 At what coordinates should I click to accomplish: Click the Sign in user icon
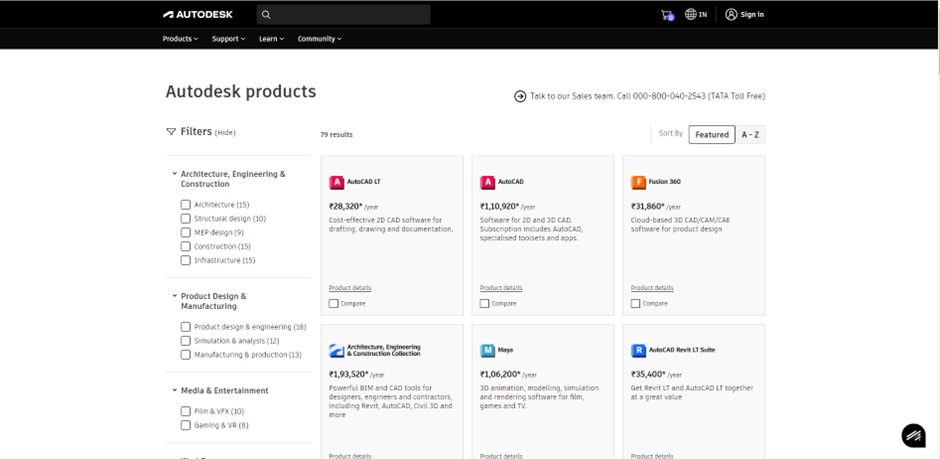click(731, 14)
